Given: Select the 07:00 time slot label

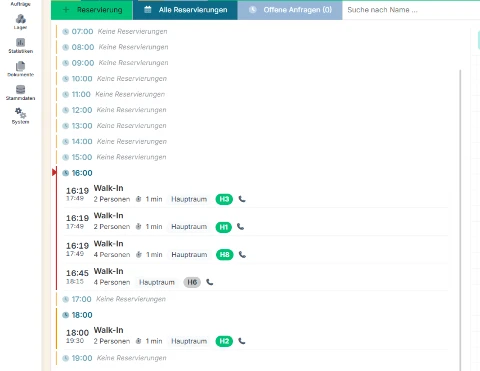Looking at the screenshot, I should pyautogui.click(x=82, y=32).
